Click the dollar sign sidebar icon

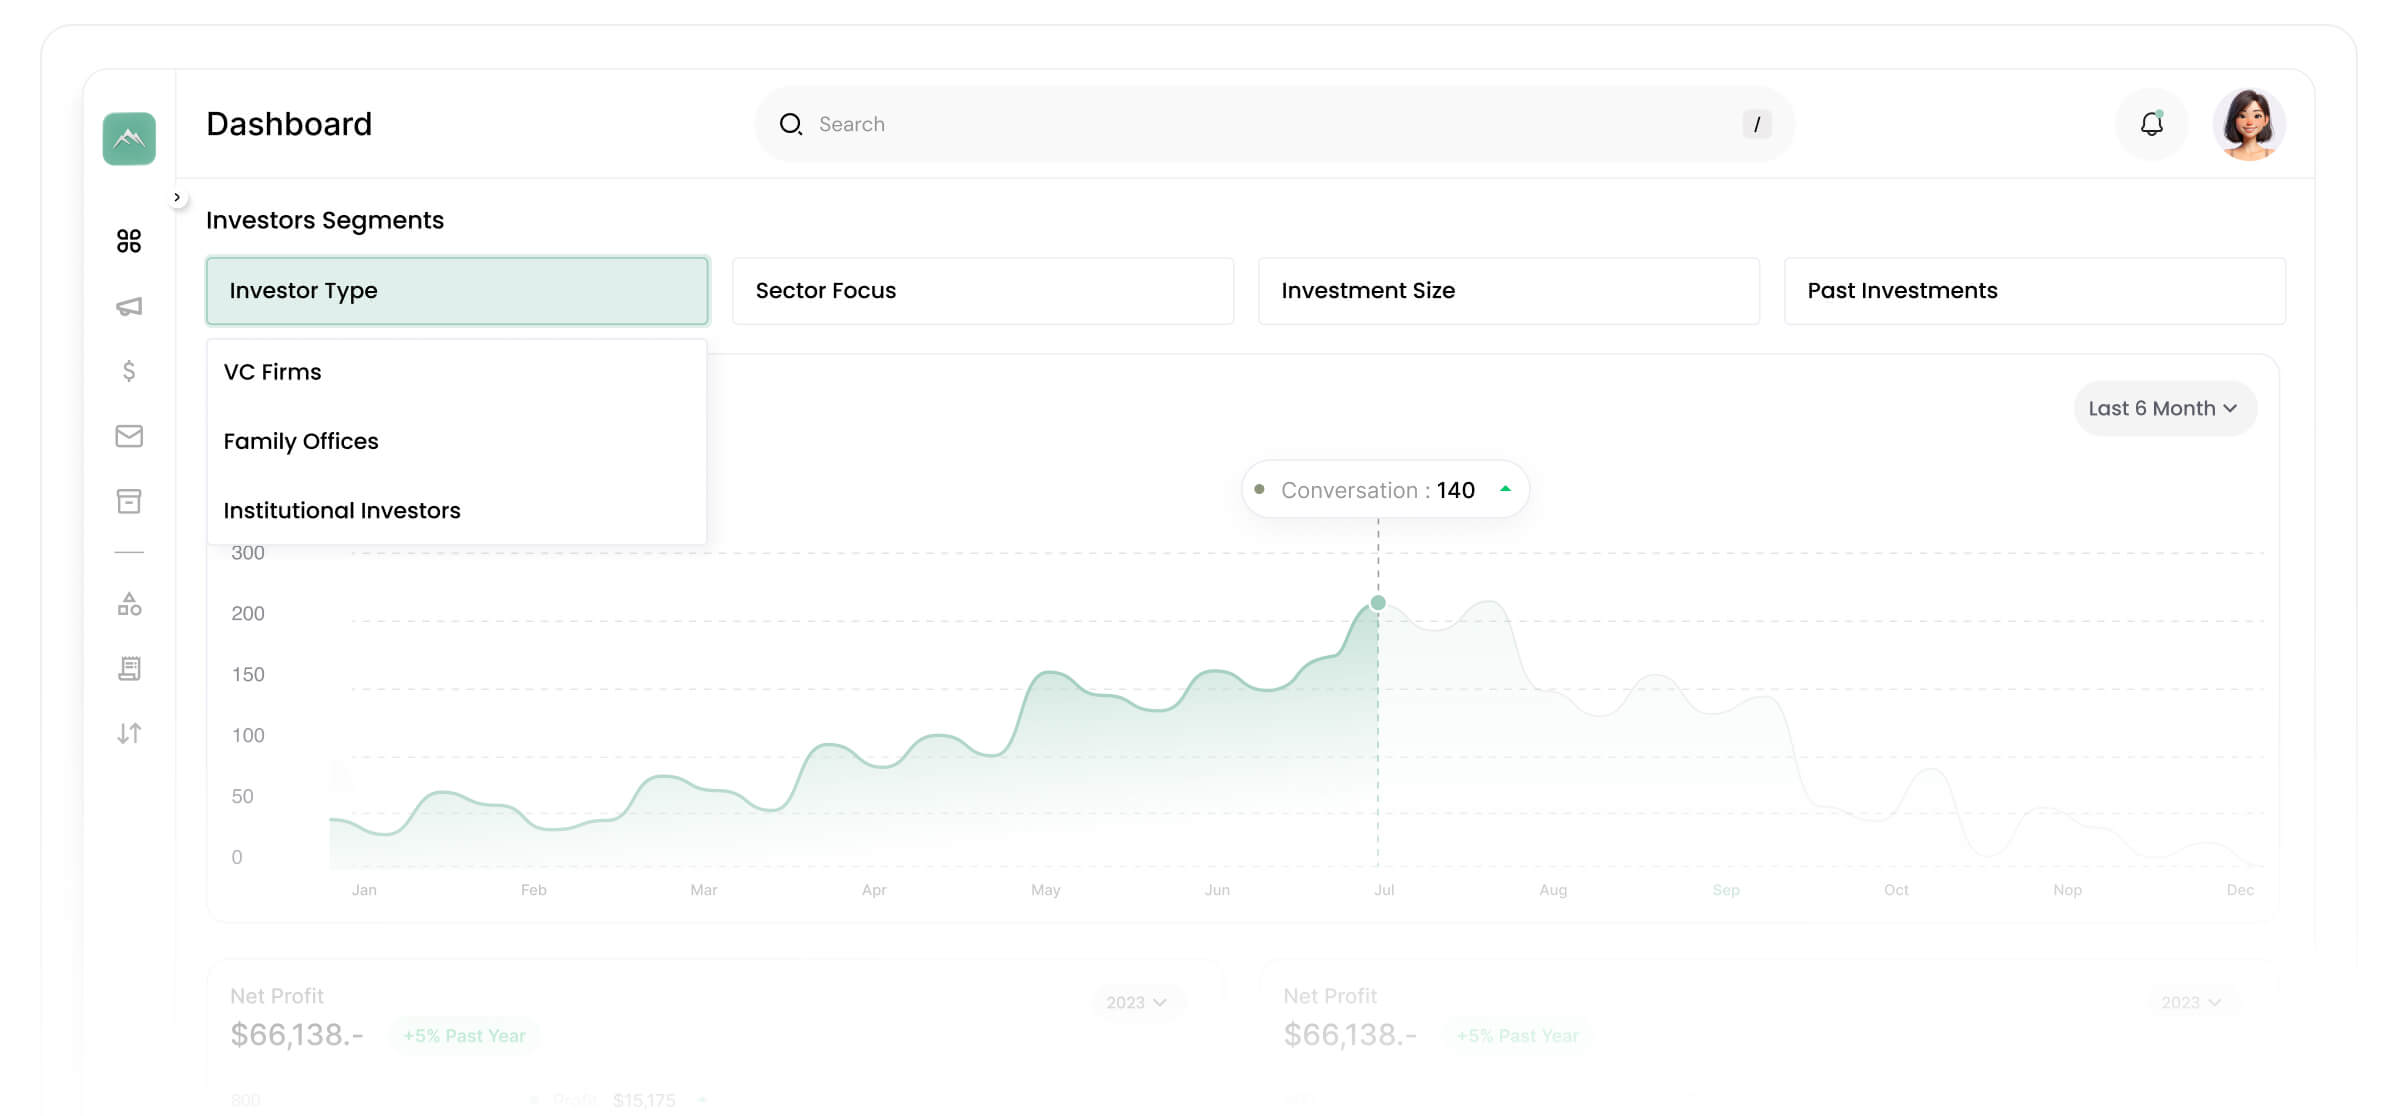[129, 371]
